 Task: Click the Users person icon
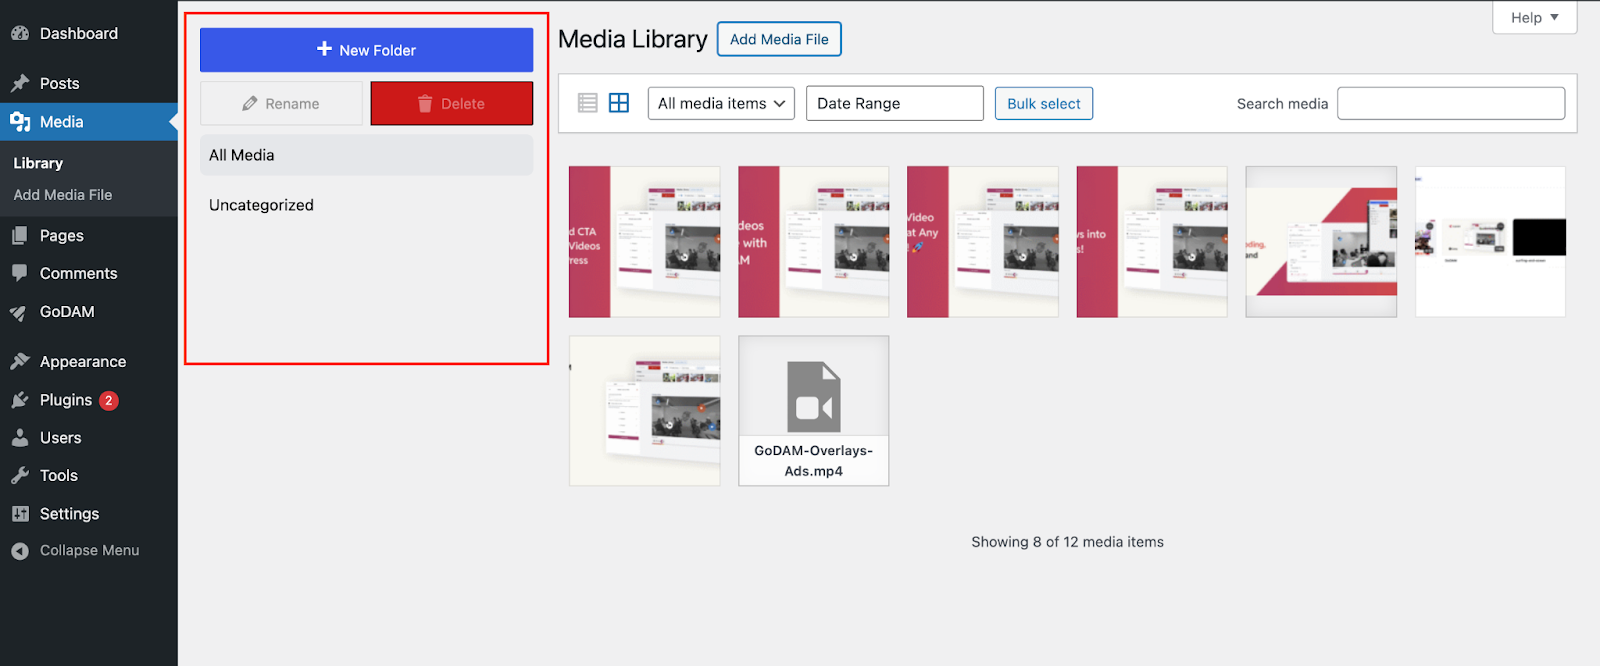tap(19, 438)
